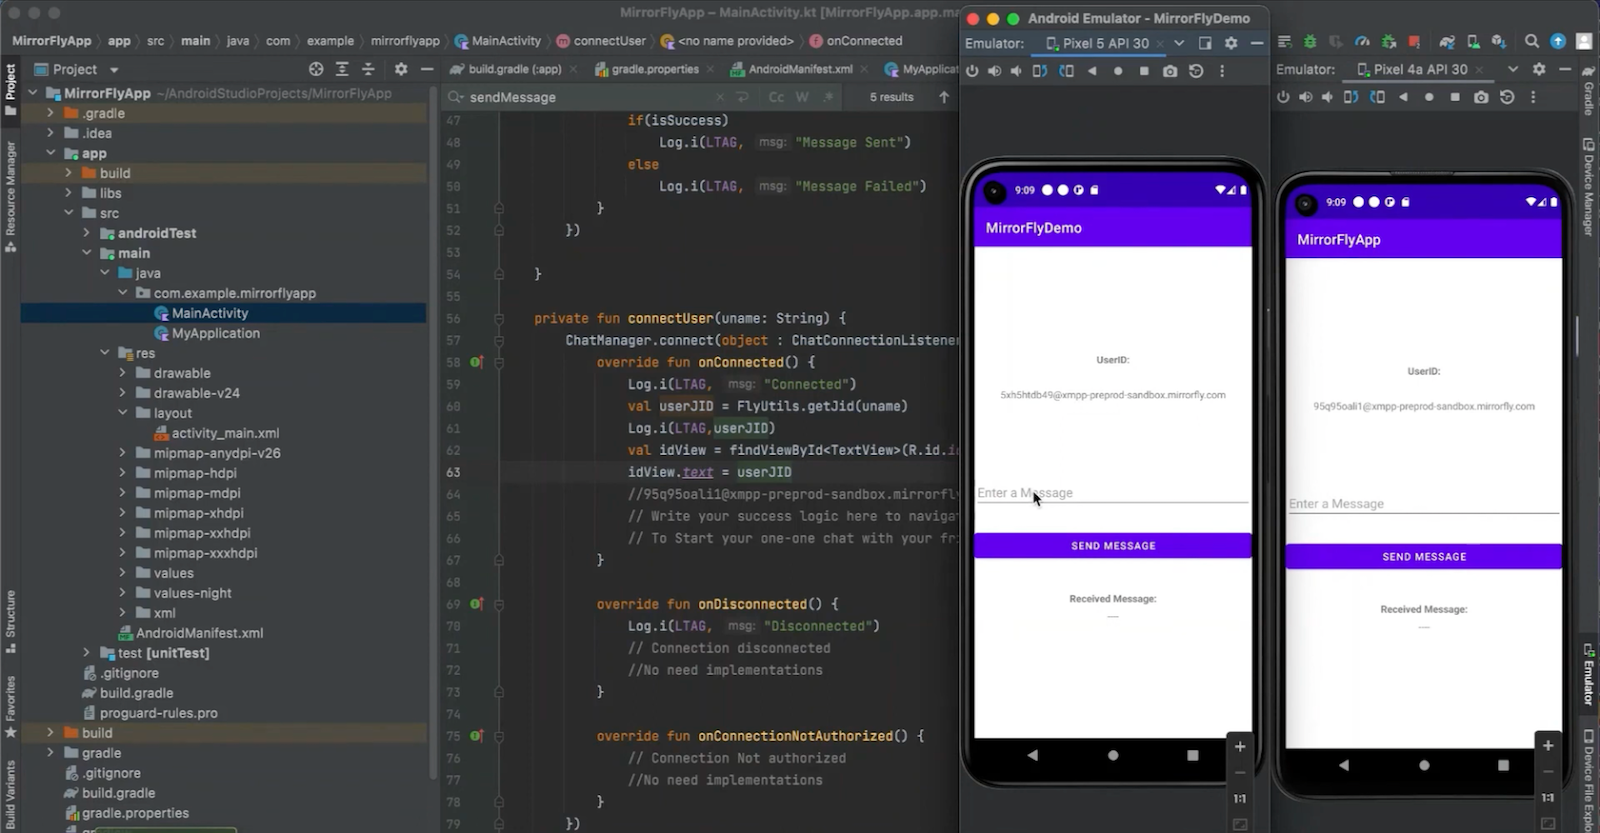This screenshot has width=1600, height=833.
Task: Click the blue update arrow icon
Action: click(1558, 41)
